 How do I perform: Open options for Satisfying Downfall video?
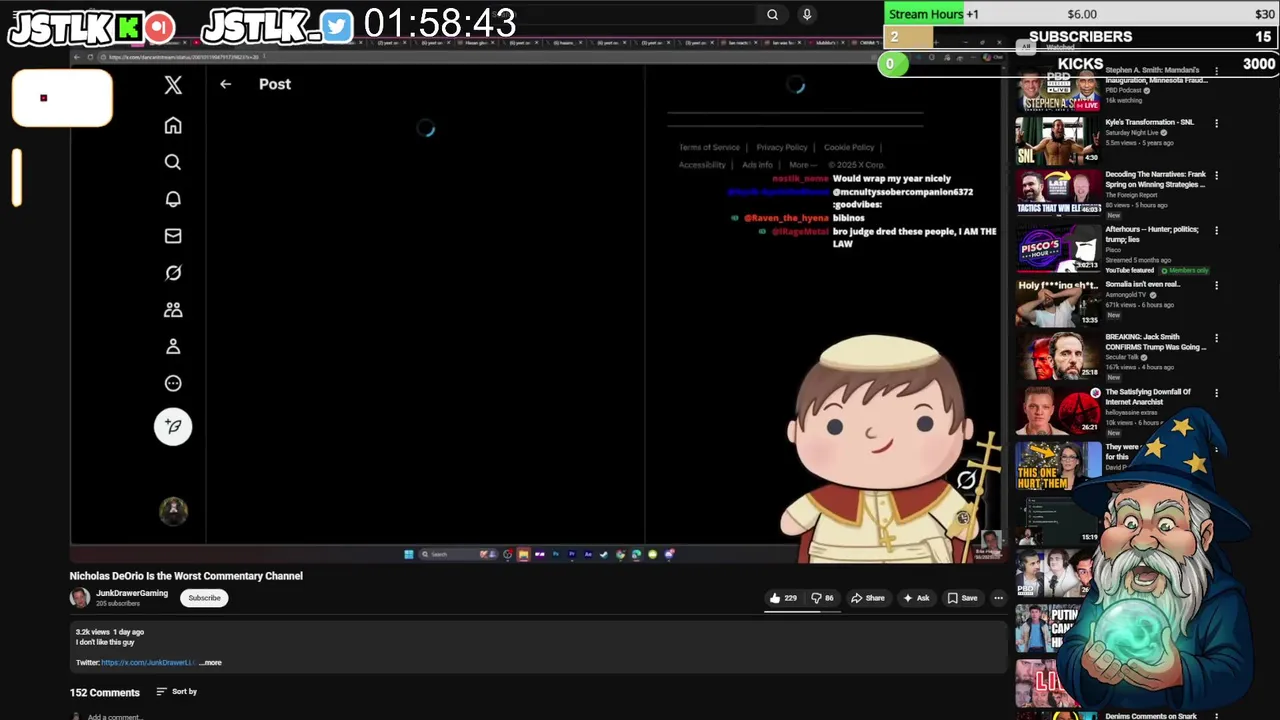pos(1216,393)
